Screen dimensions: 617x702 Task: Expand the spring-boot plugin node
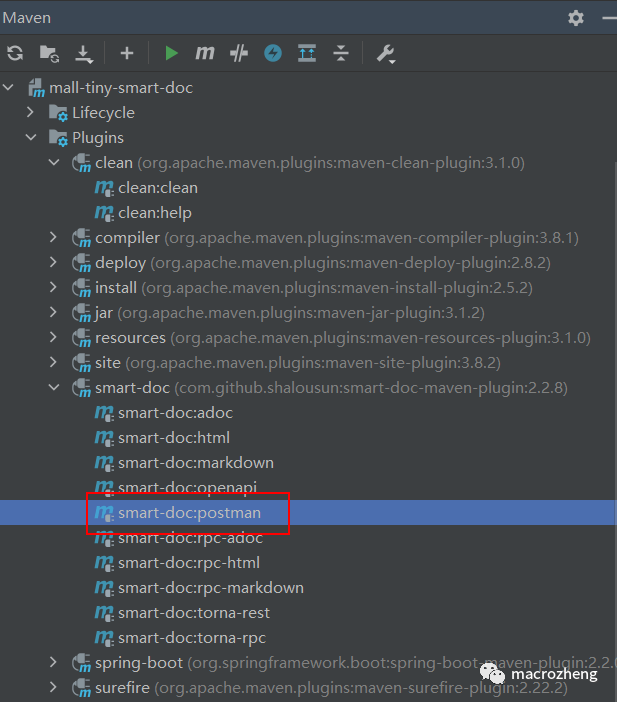coord(54,663)
